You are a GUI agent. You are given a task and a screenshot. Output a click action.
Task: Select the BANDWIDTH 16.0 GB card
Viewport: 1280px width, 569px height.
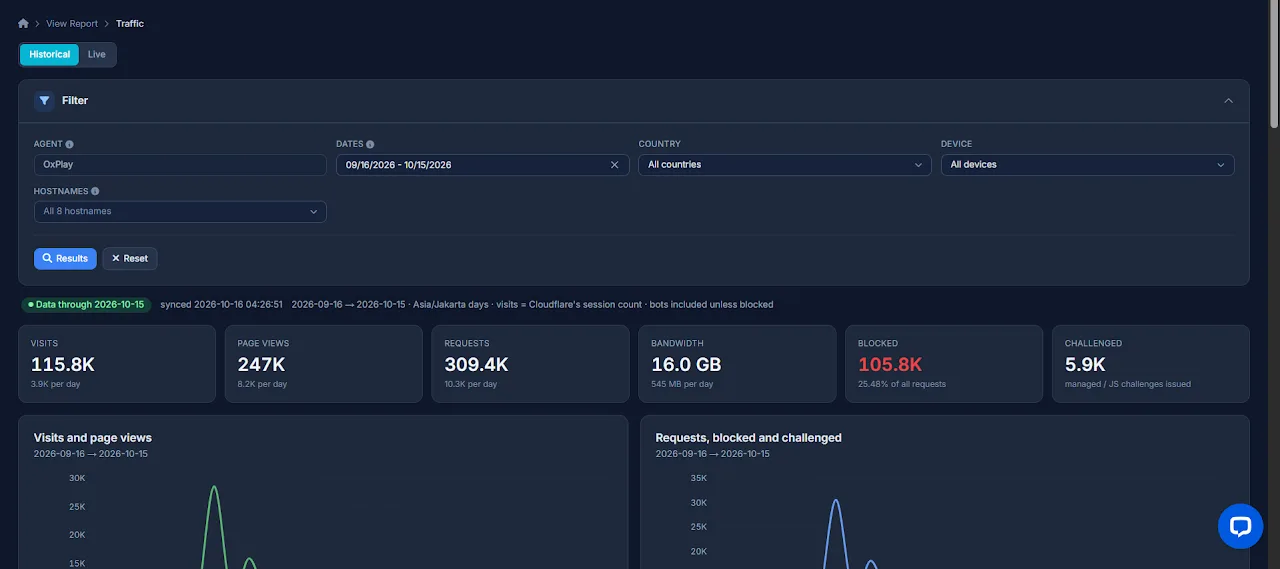[x=737, y=364]
